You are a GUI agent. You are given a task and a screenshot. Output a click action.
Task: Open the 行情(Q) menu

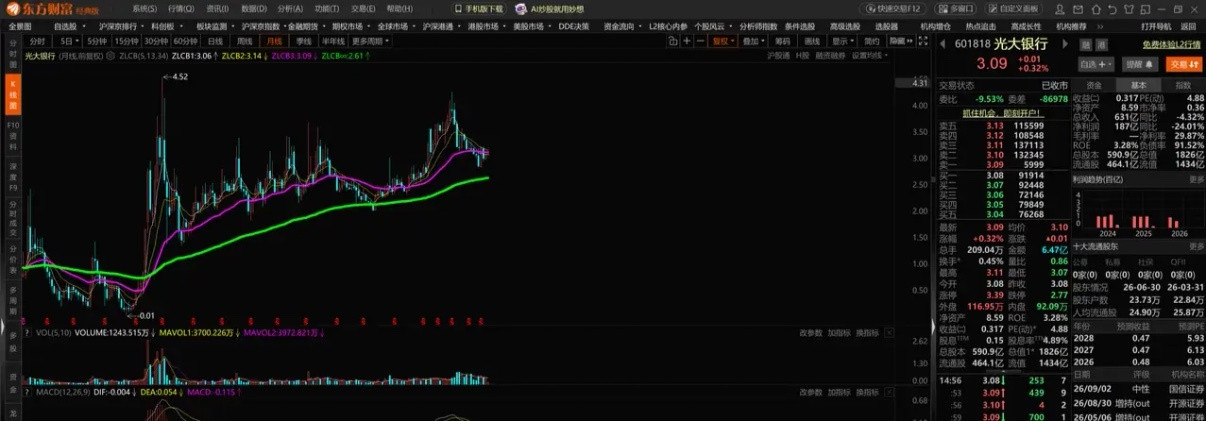tap(181, 8)
